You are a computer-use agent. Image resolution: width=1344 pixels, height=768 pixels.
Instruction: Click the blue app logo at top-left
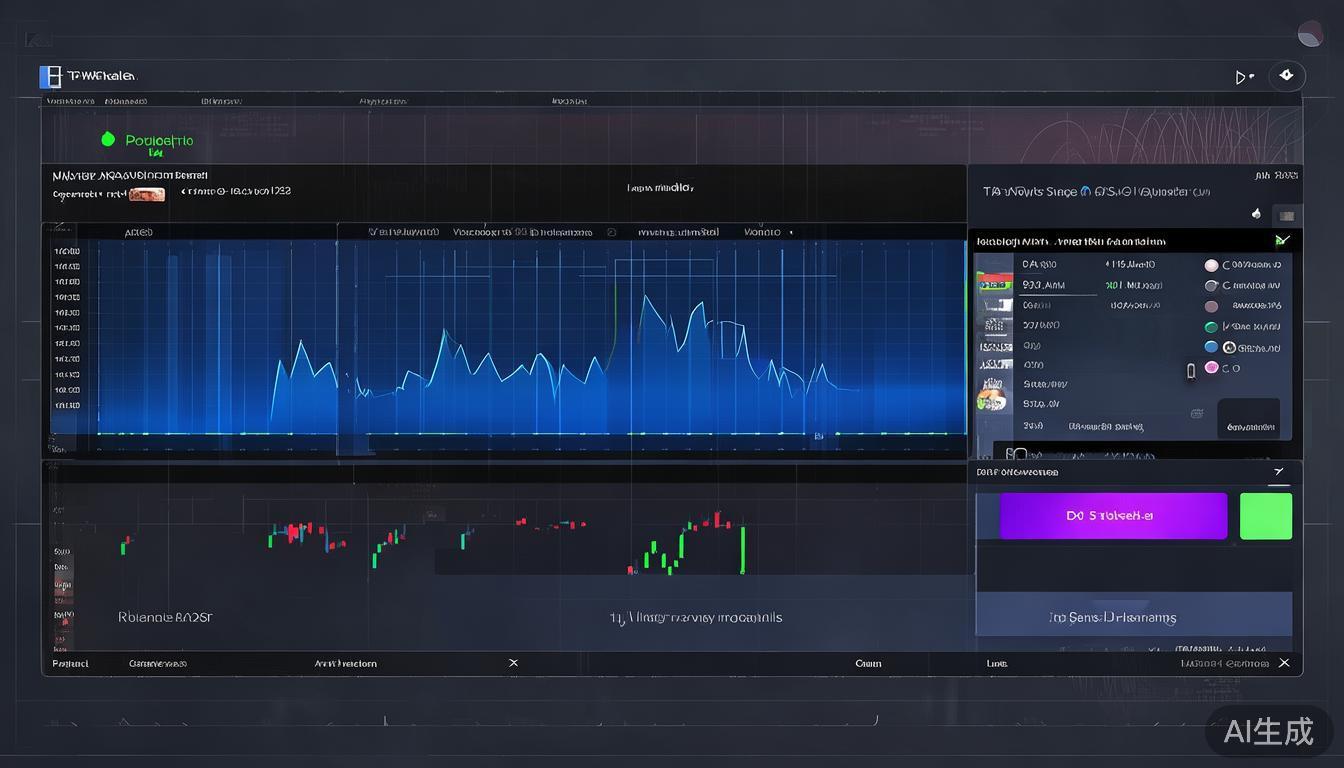point(50,77)
